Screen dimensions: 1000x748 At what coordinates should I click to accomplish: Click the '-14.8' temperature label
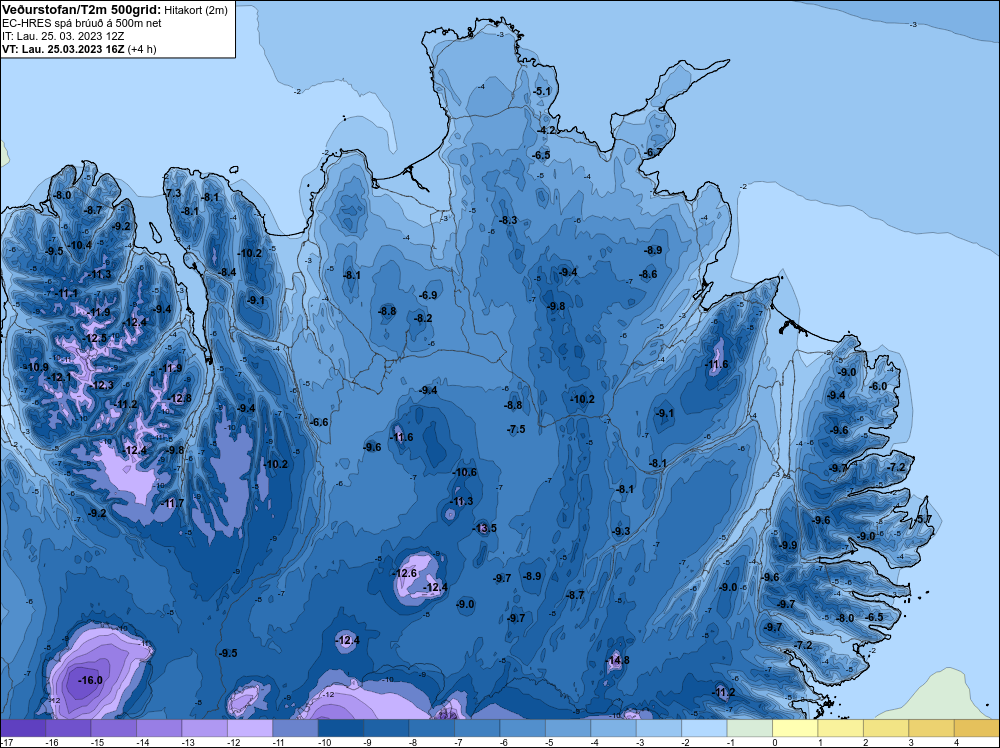click(x=618, y=660)
